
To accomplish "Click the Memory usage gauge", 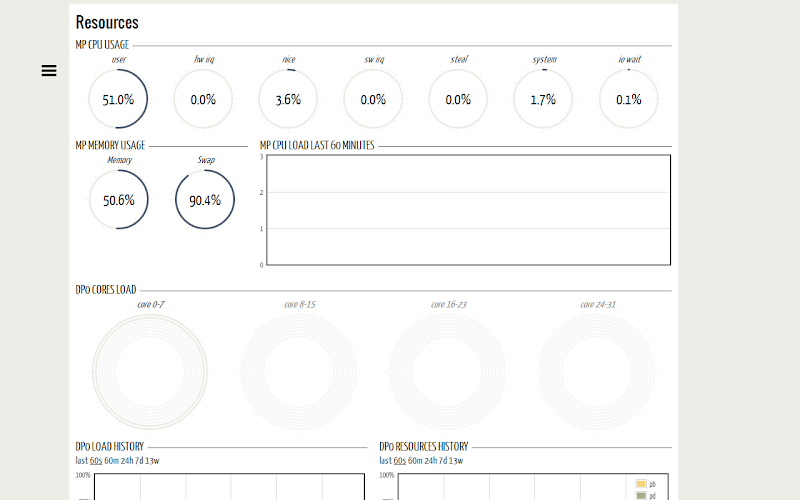I will click(x=119, y=199).
